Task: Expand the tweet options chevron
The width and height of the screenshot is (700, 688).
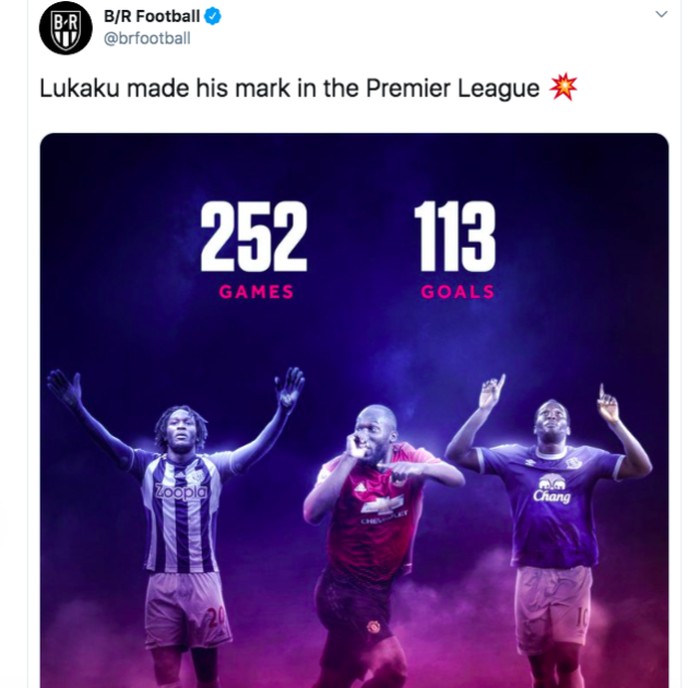Action: point(661,15)
